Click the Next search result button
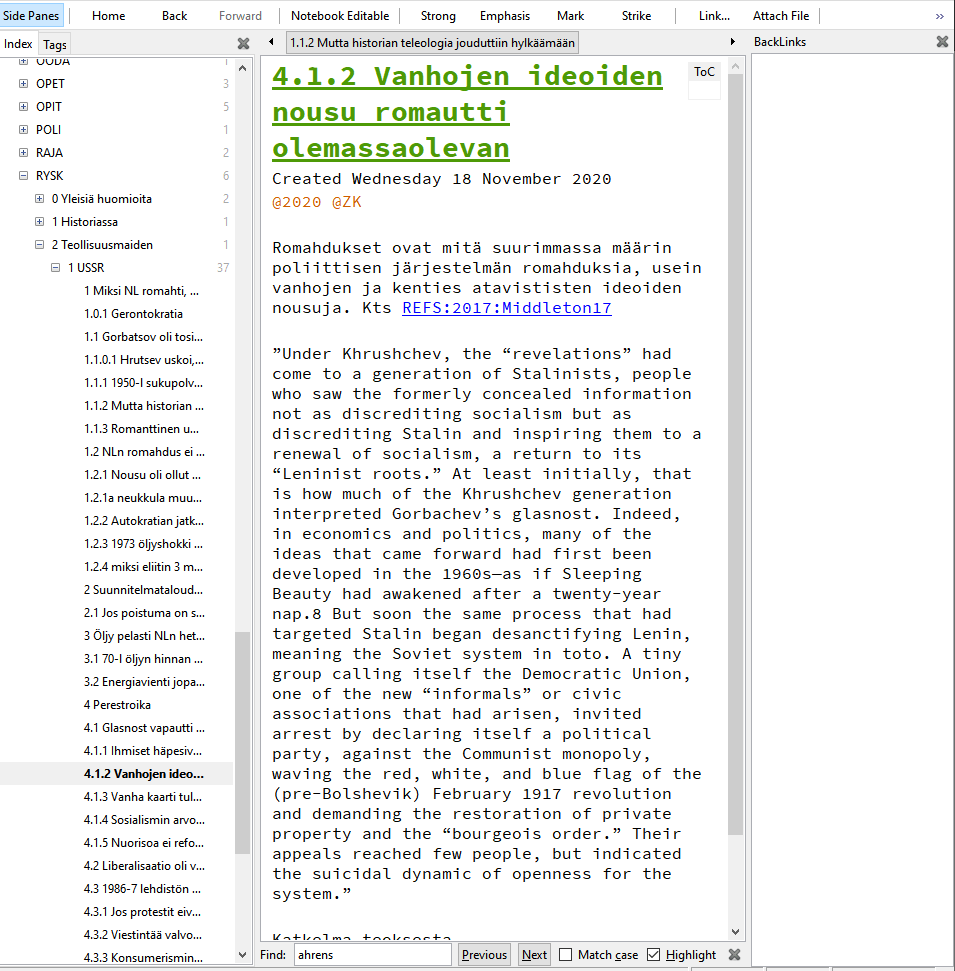The width and height of the screenshot is (955, 971). coord(534,955)
